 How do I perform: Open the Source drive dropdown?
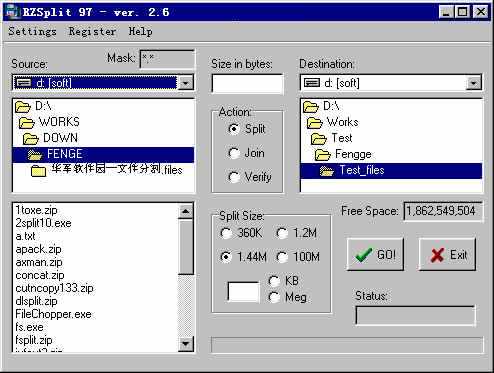pyautogui.click(x=186, y=83)
